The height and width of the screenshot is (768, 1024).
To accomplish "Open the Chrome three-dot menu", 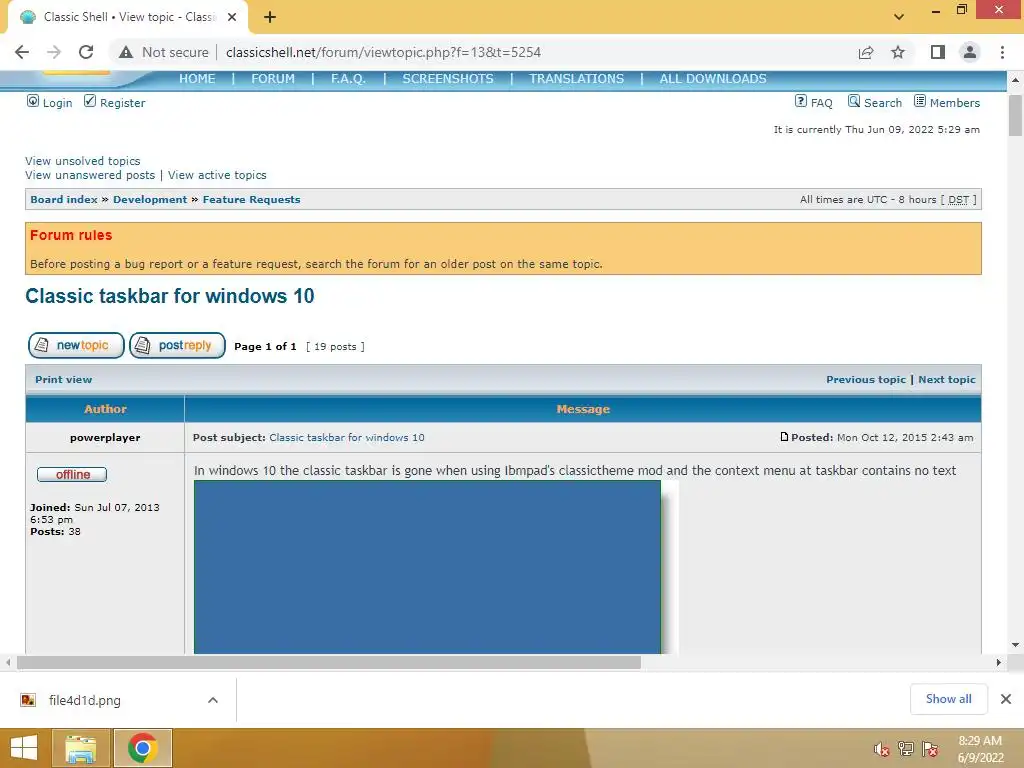I will [x=1002, y=52].
